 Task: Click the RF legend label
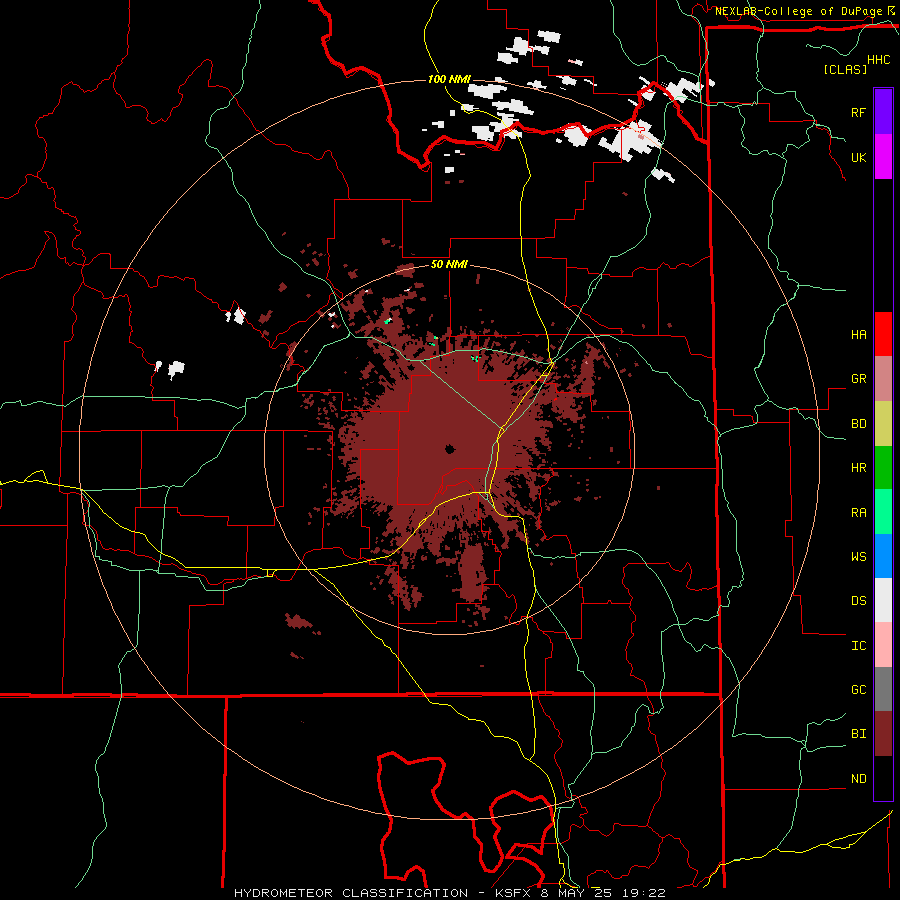[x=858, y=112]
